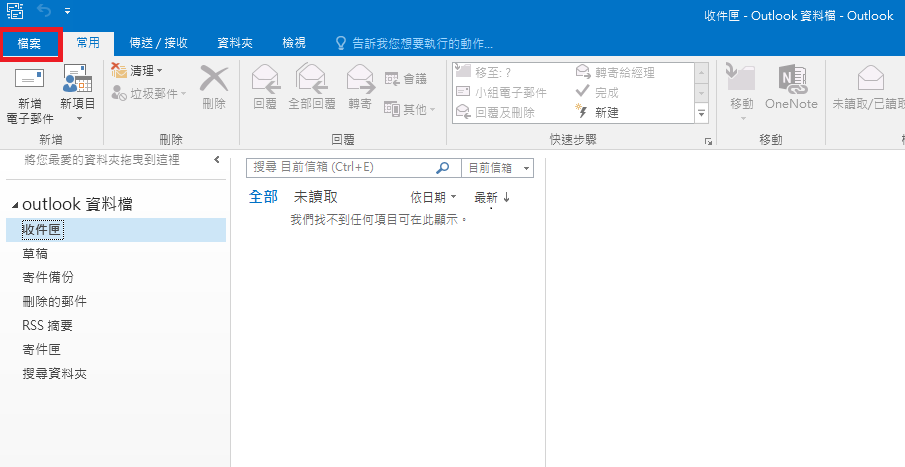Click the quick steps gallery down arrow
The image size is (905, 467).
coord(702,93)
